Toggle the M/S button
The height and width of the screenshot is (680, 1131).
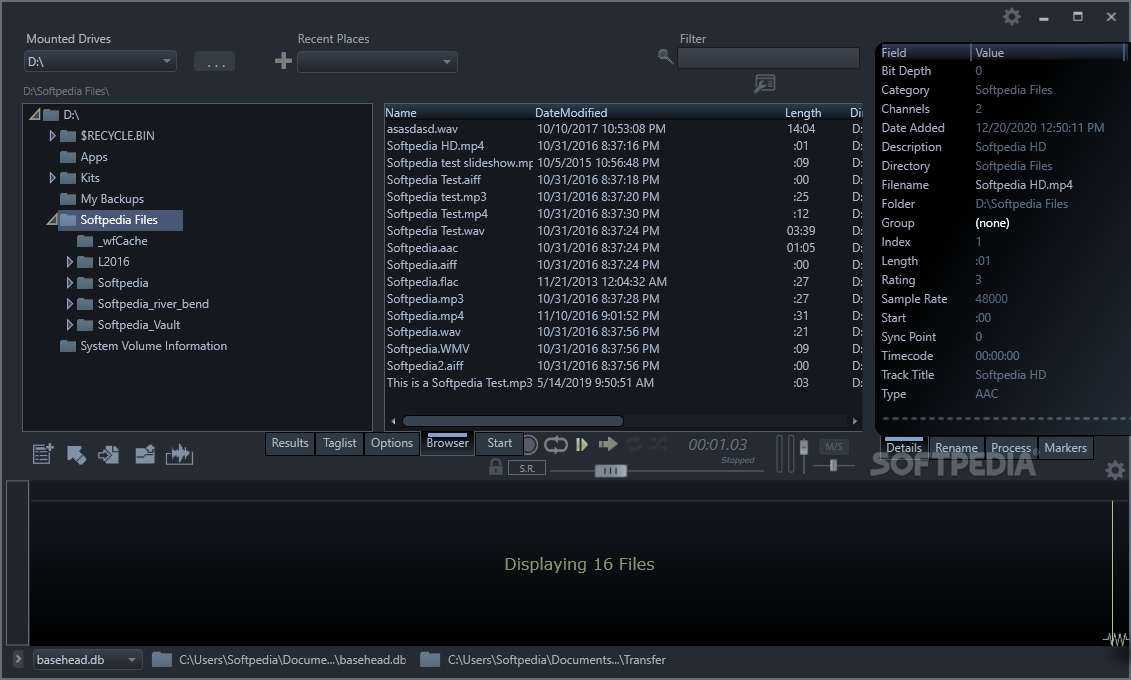(833, 446)
